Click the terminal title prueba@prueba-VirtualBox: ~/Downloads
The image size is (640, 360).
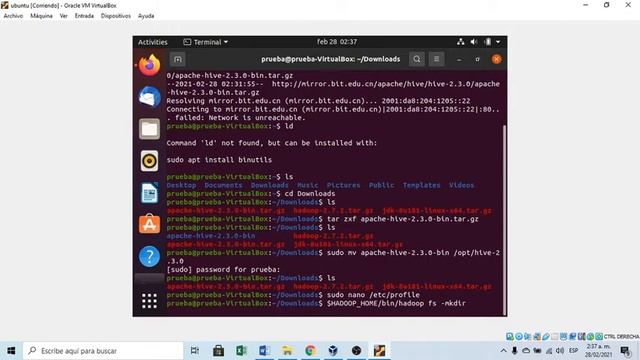[331, 59]
